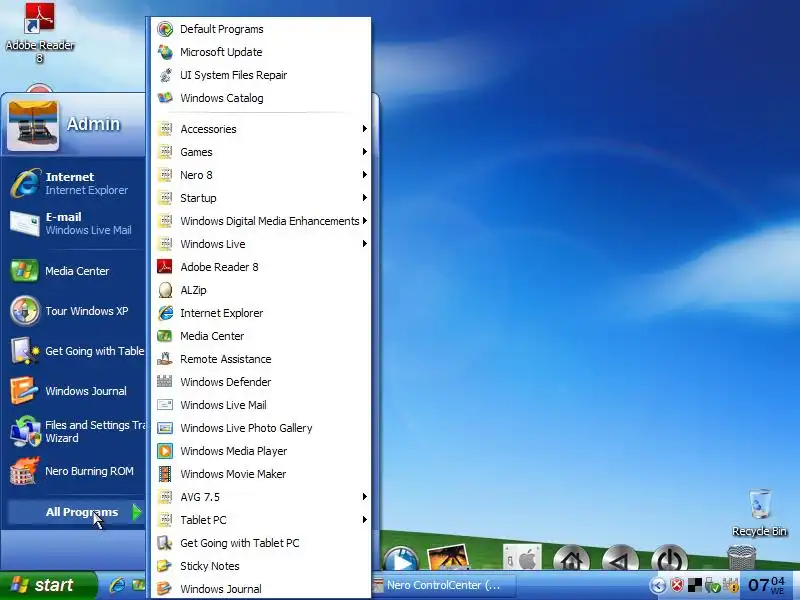Click Windows Live Photo Gallery icon

[x=165, y=428]
